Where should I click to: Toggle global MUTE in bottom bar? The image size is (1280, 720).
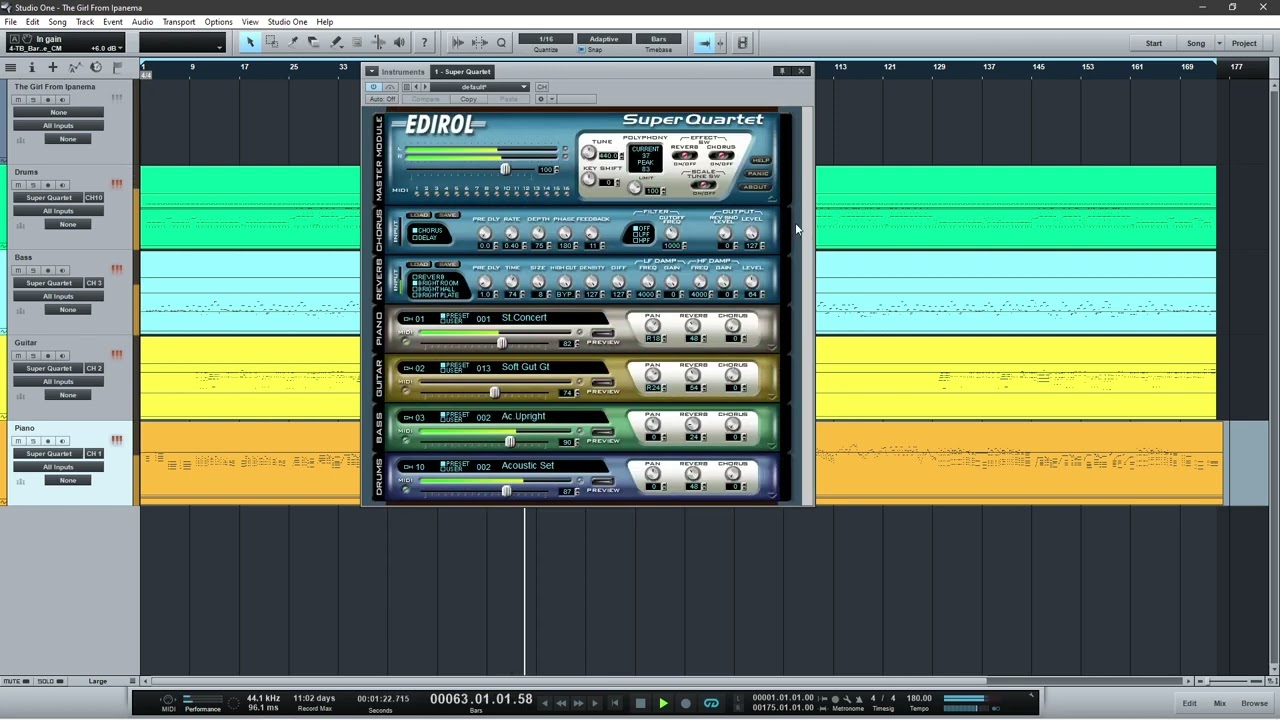click(15, 681)
